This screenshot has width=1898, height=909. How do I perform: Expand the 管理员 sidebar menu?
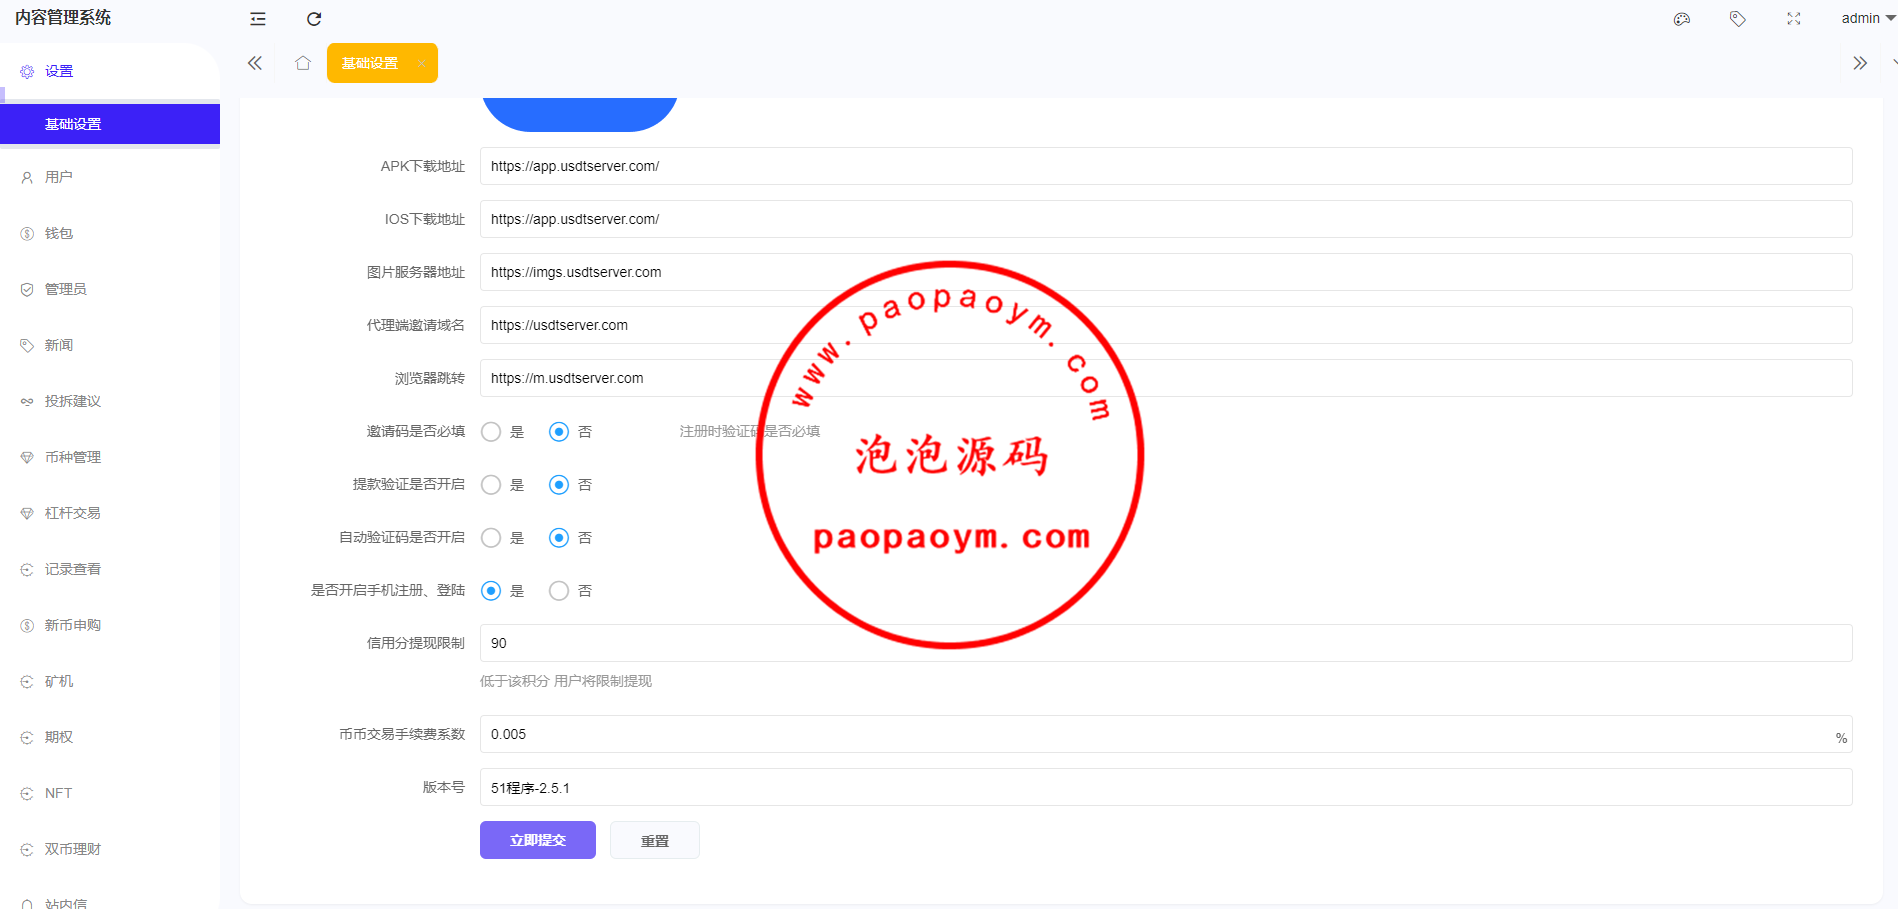coord(110,289)
